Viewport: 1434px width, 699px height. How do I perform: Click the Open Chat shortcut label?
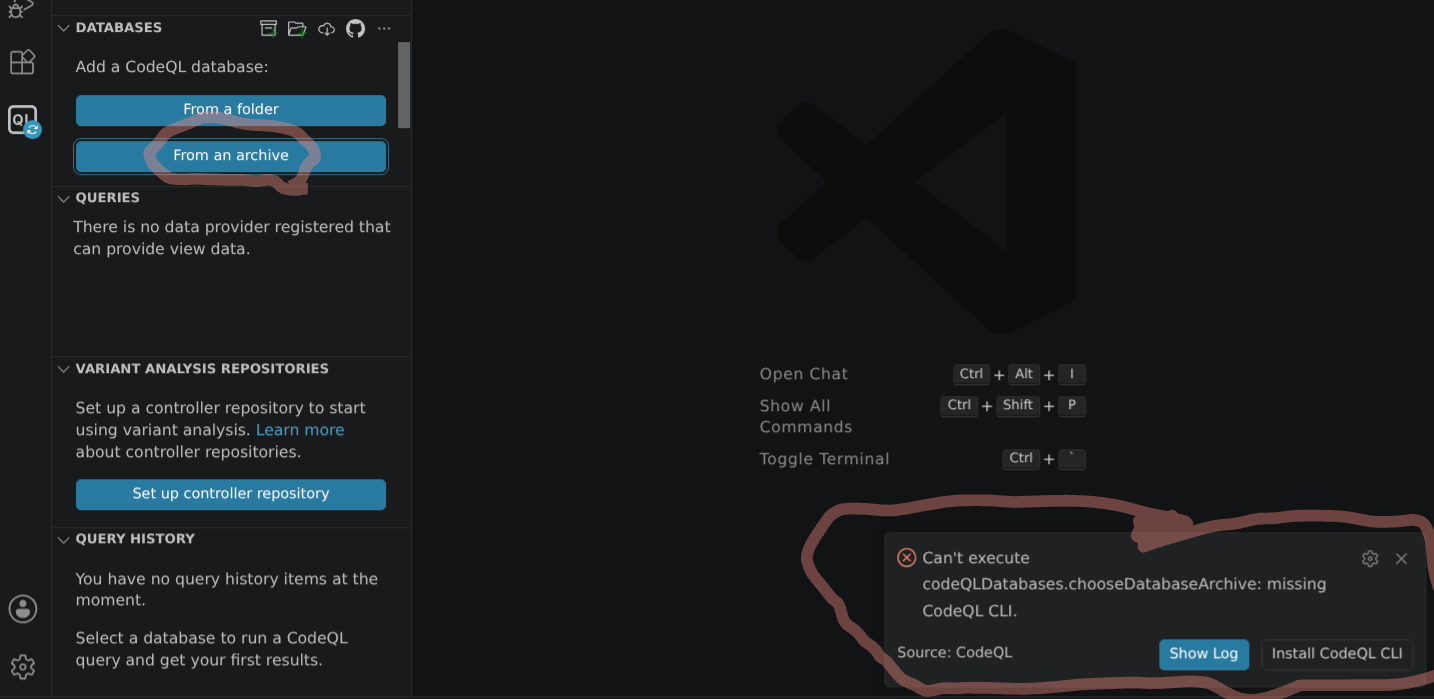pos(804,374)
